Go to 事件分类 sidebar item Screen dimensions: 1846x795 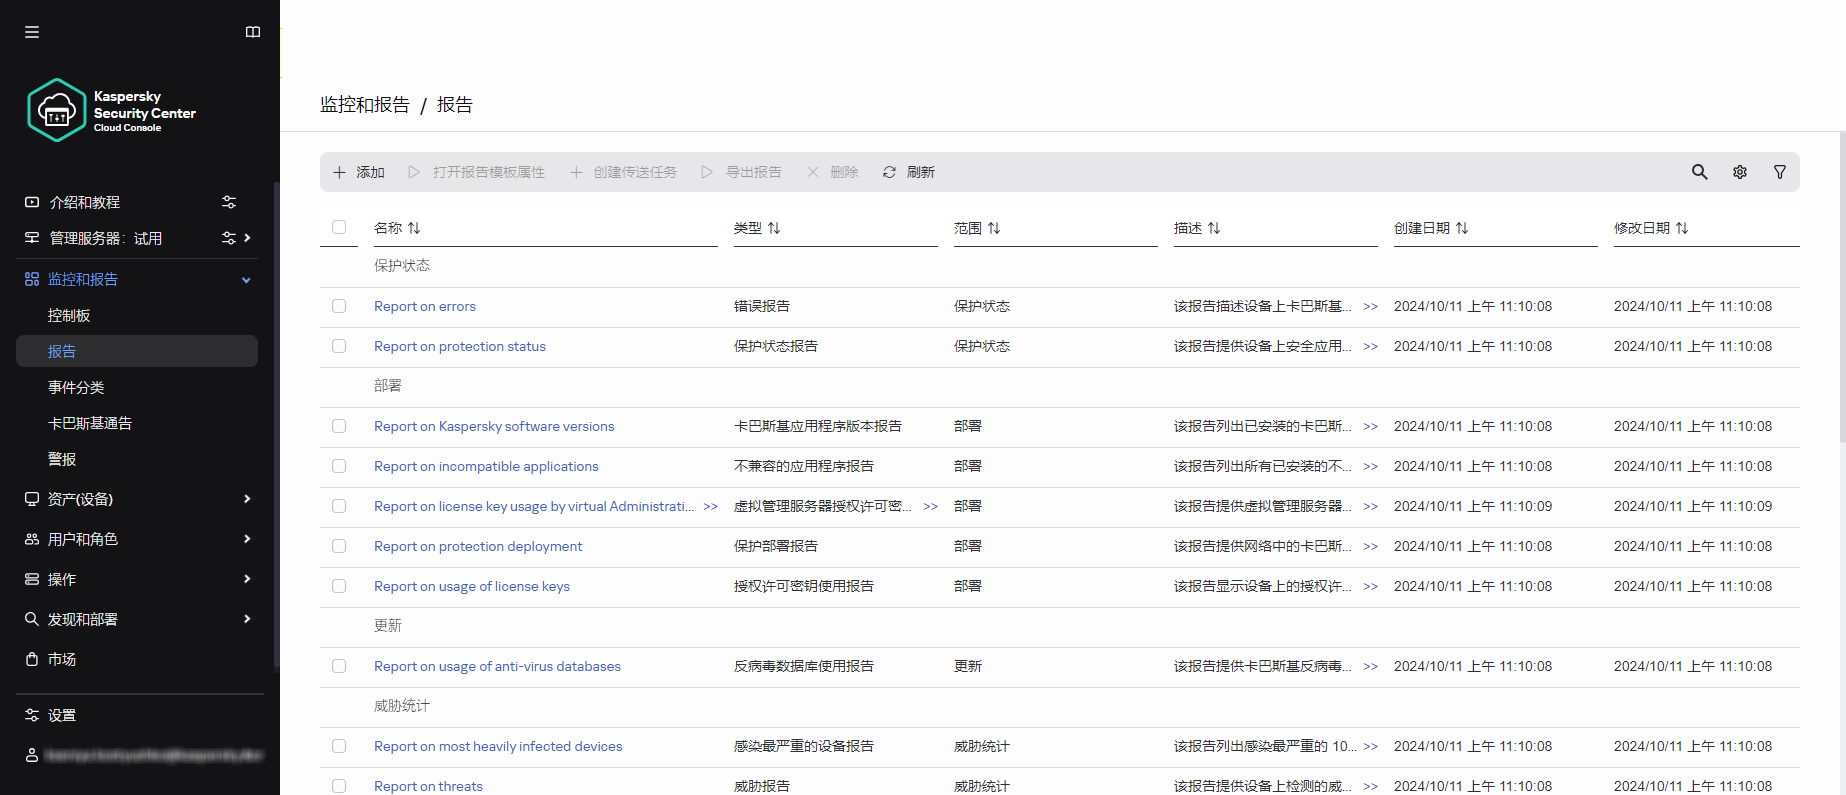(76, 387)
